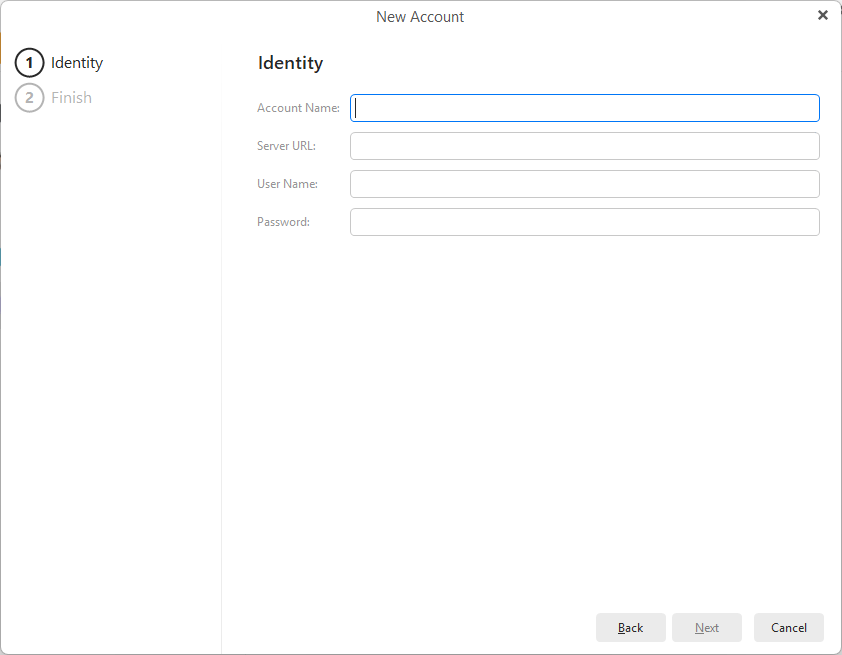Click blank form area beneath Password field
This screenshot has width=842, height=655.
[x=530, y=400]
